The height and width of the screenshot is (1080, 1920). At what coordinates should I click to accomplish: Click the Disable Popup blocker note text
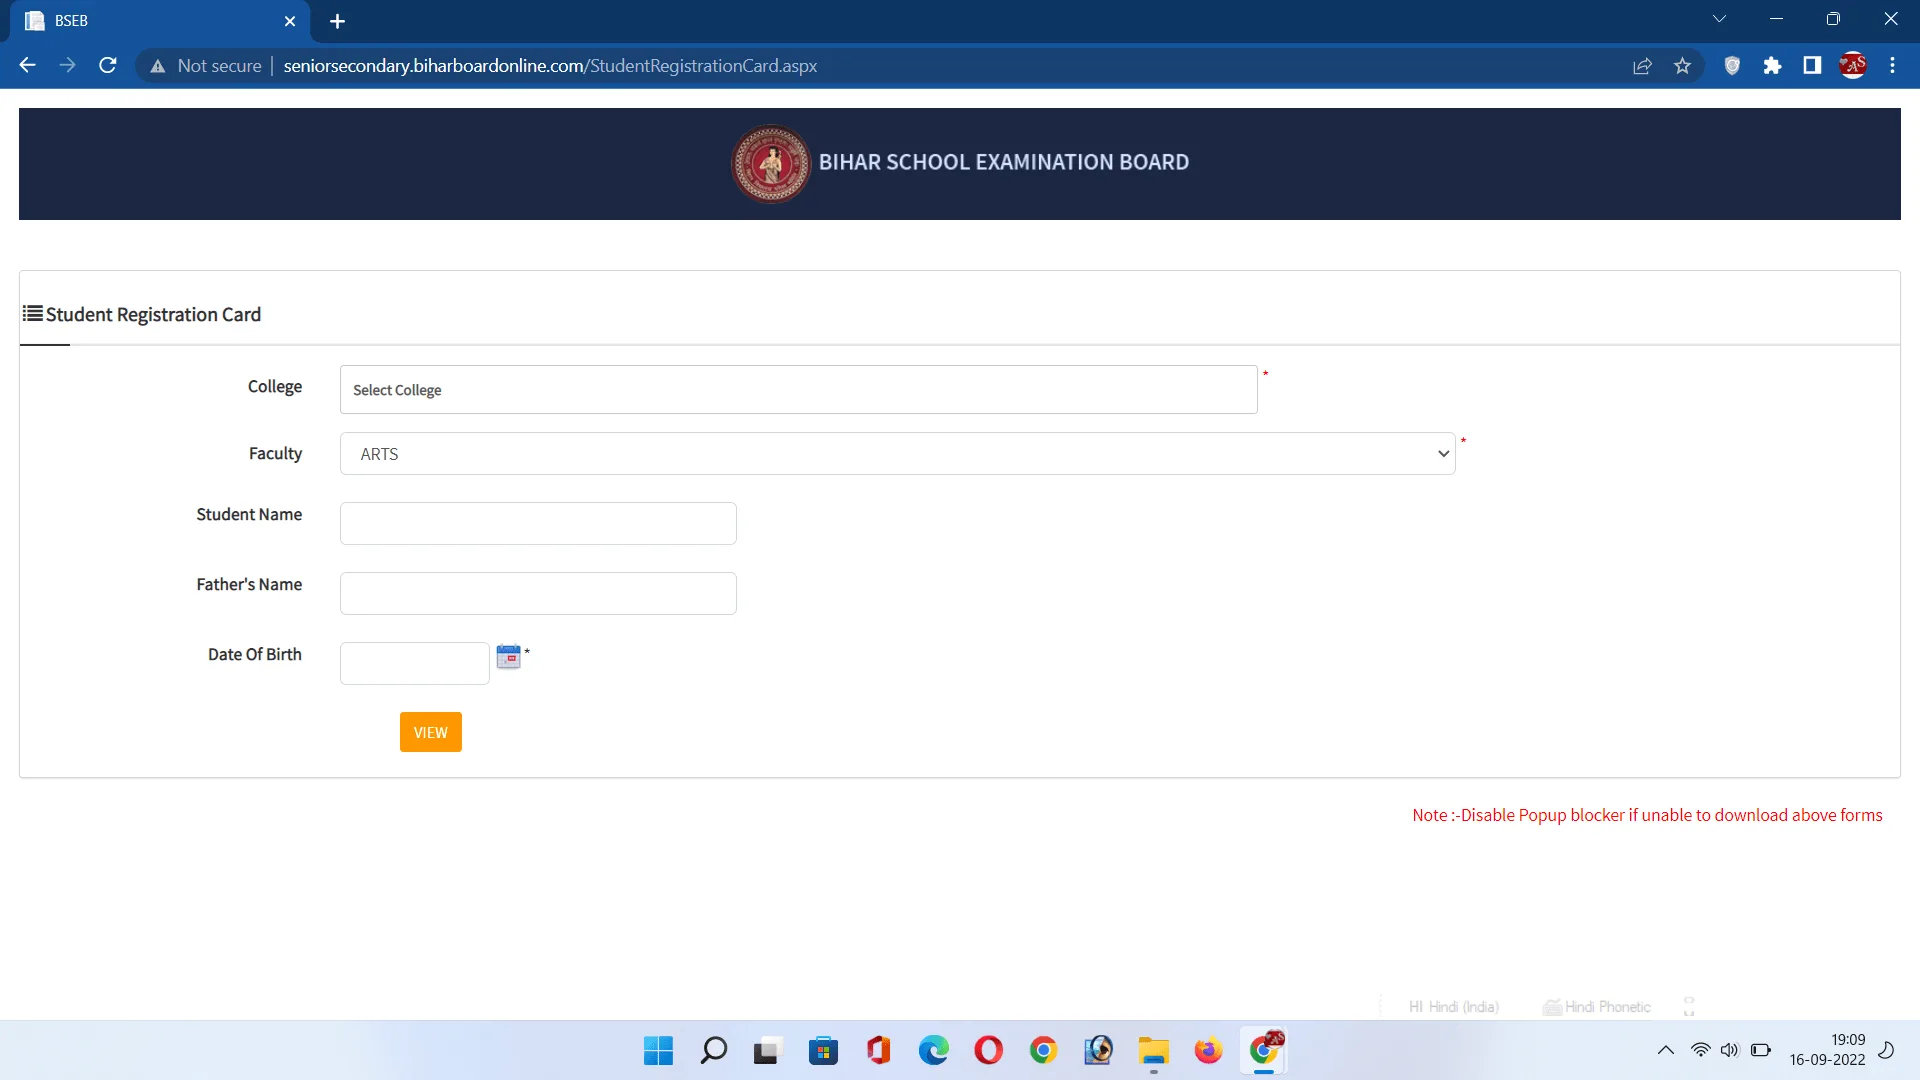click(x=1647, y=815)
